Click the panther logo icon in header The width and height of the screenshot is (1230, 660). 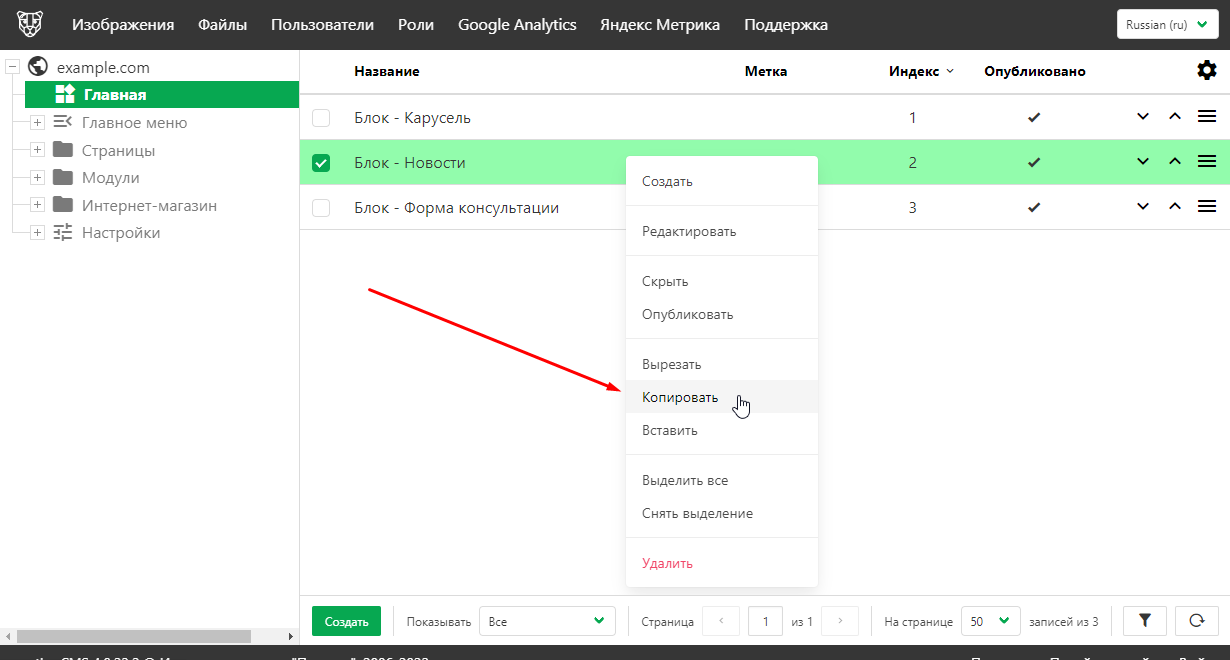coord(31,25)
